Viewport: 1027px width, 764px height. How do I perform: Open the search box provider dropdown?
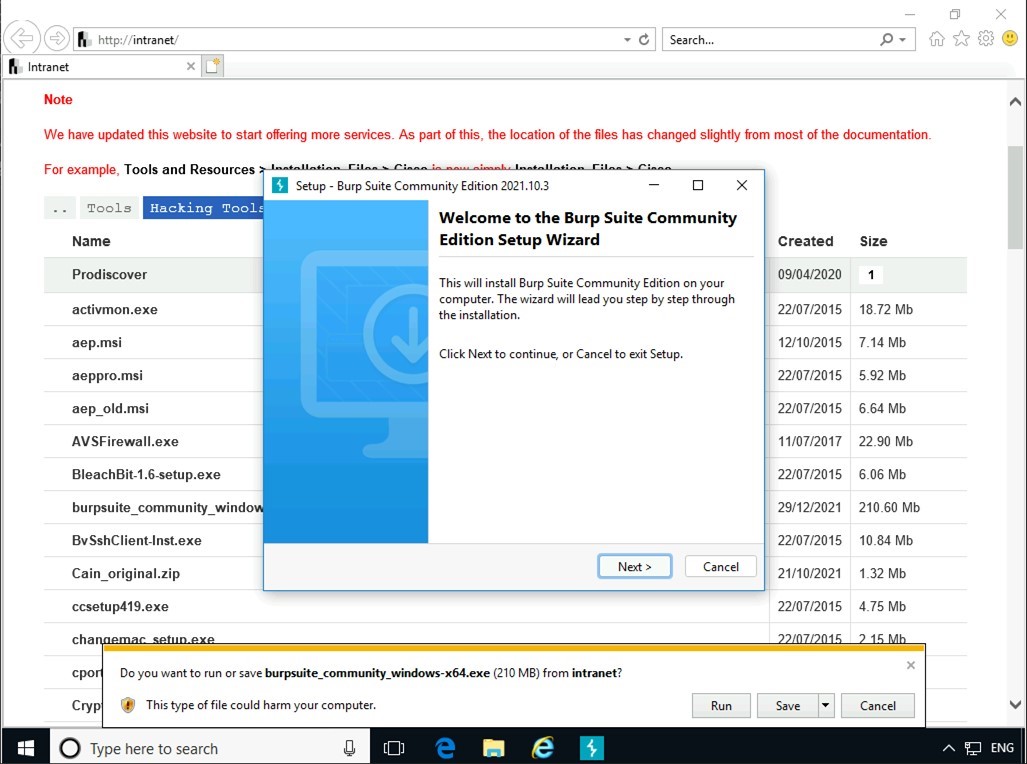[904, 38]
